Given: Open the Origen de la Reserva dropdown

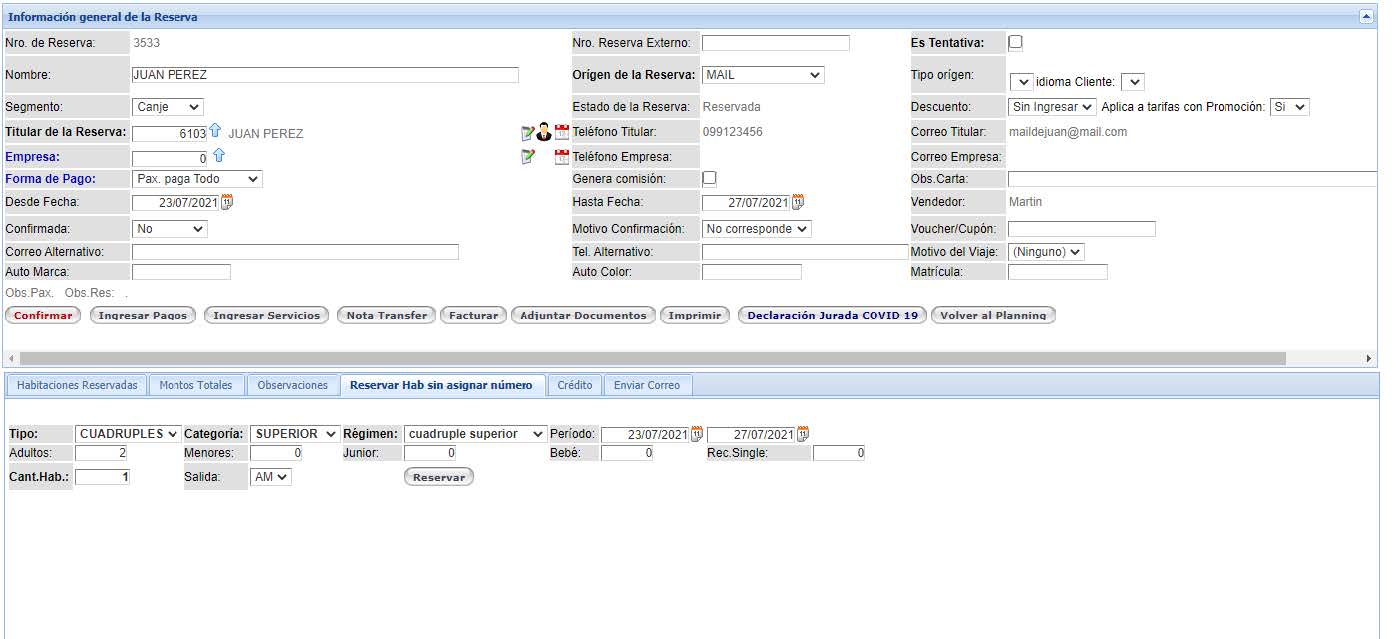Looking at the screenshot, I should (763, 75).
